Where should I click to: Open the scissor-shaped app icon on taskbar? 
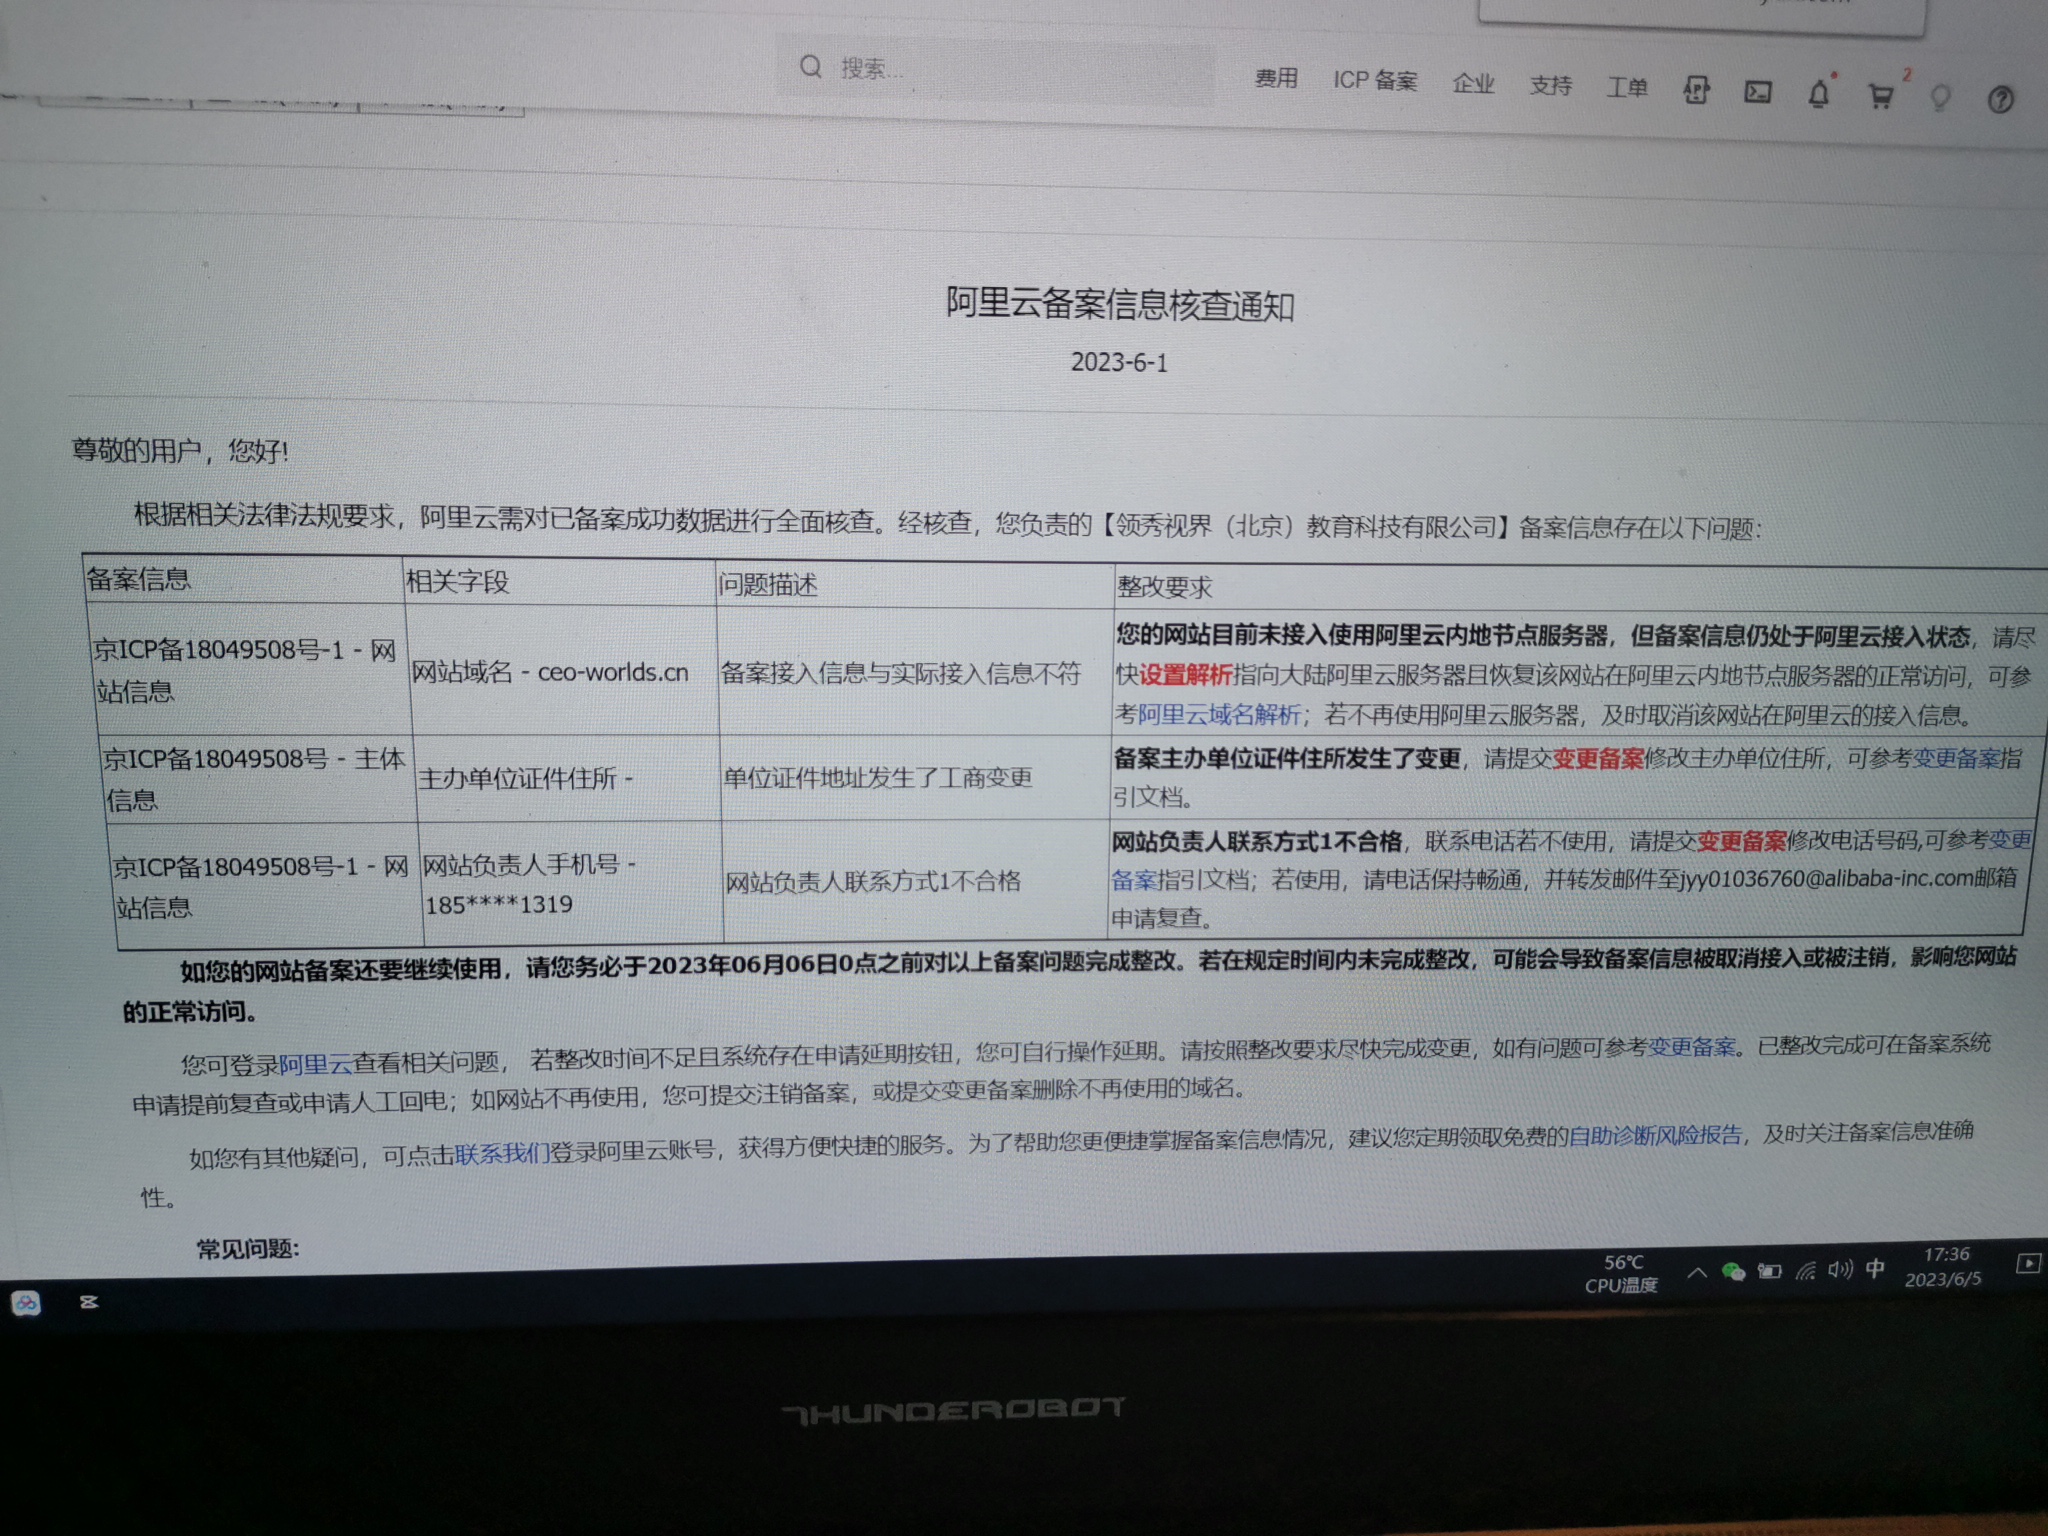click(89, 1302)
